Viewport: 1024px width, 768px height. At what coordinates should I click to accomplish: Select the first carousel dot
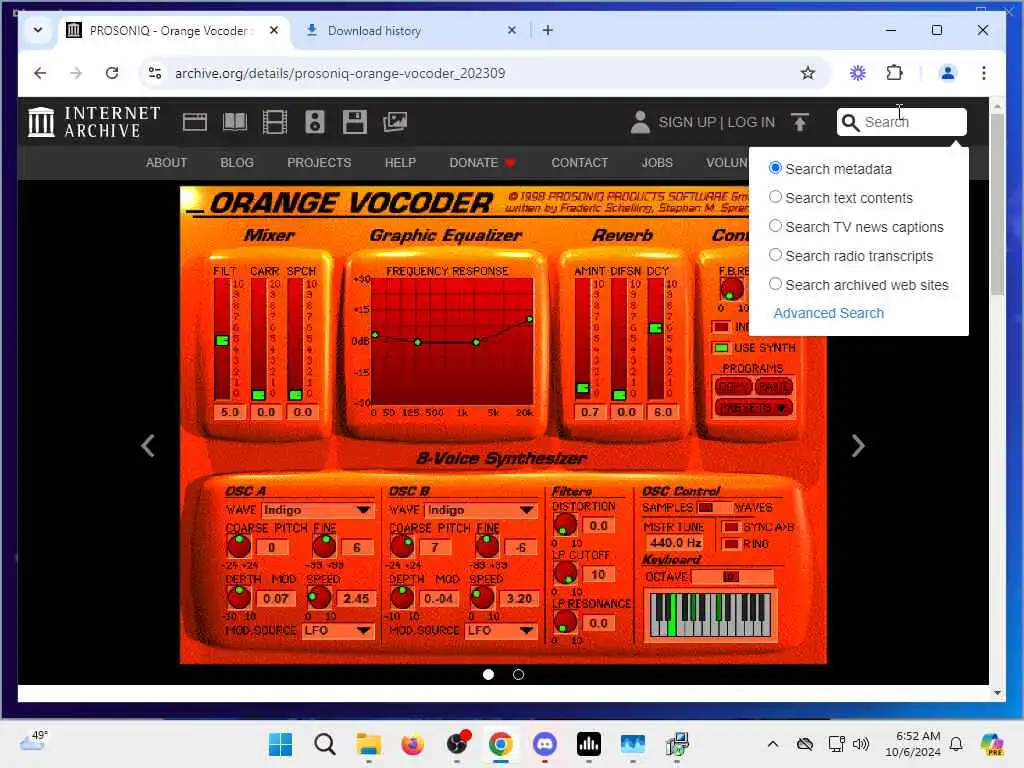coord(488,675)
